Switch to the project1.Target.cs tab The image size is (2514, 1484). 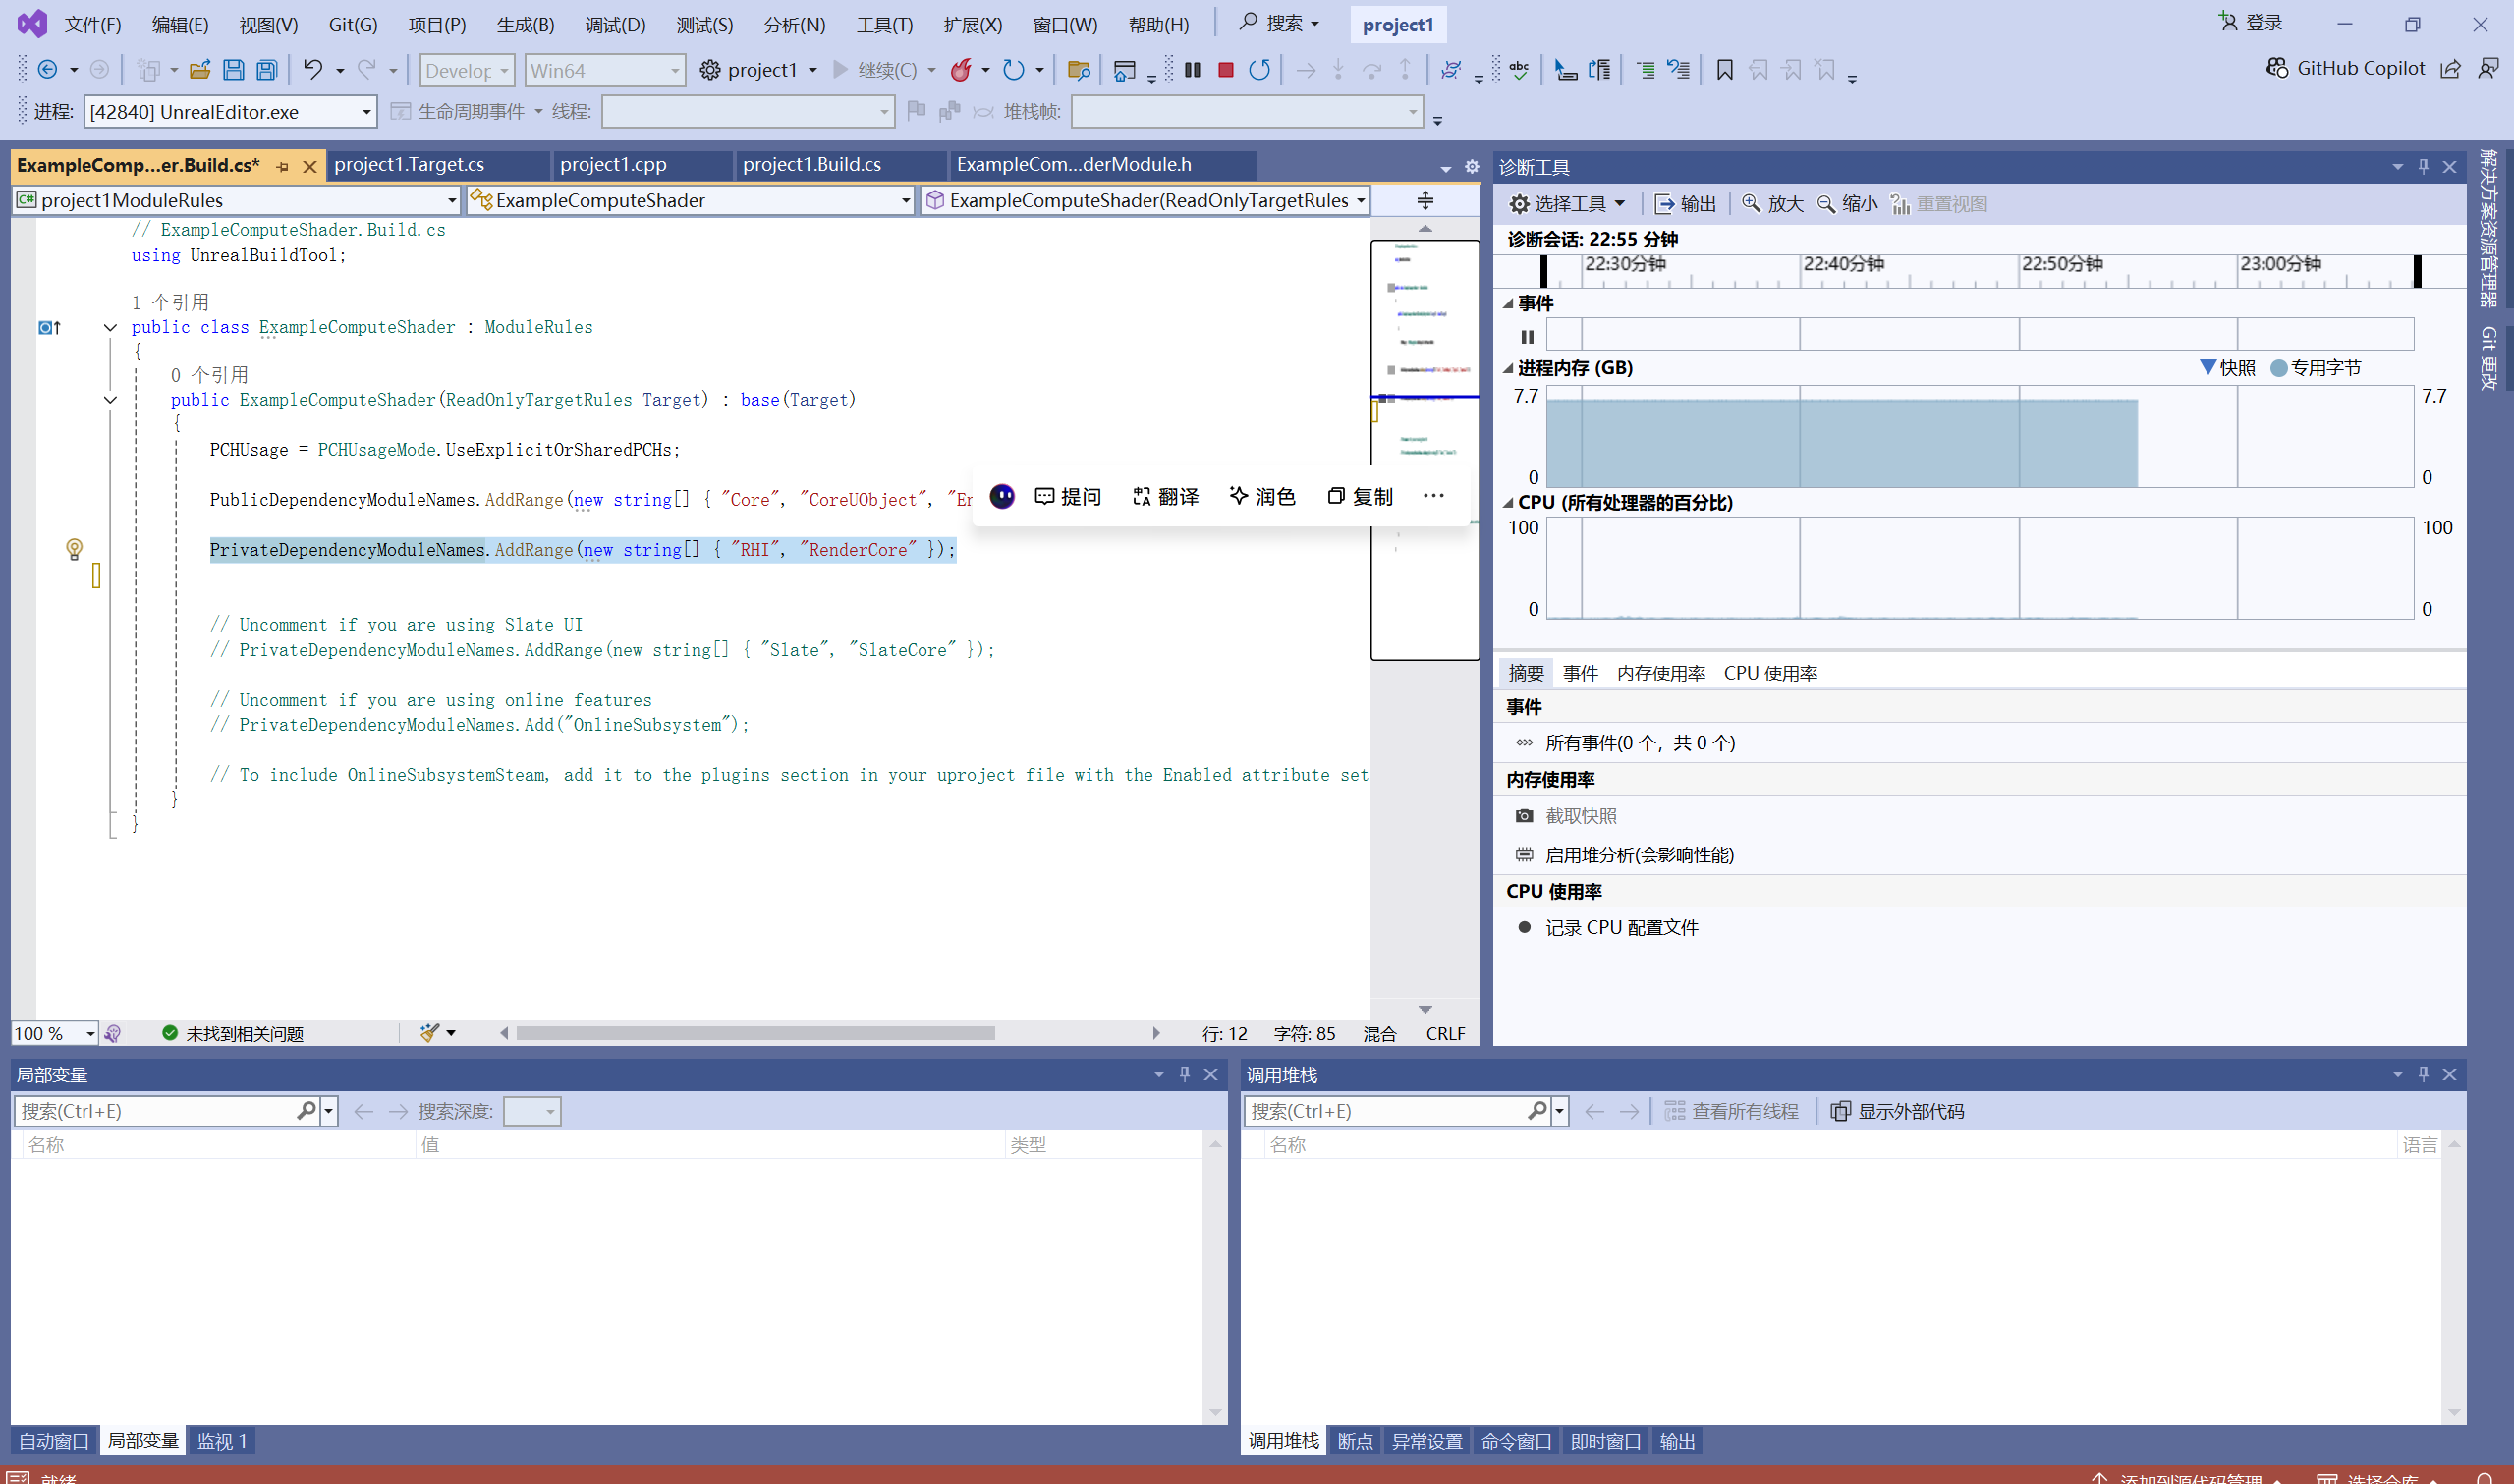coord(409,165)
